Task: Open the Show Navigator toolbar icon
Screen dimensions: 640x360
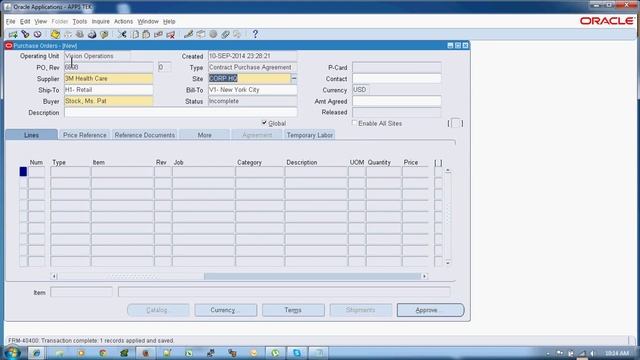Action: click(x=38, y=34)
